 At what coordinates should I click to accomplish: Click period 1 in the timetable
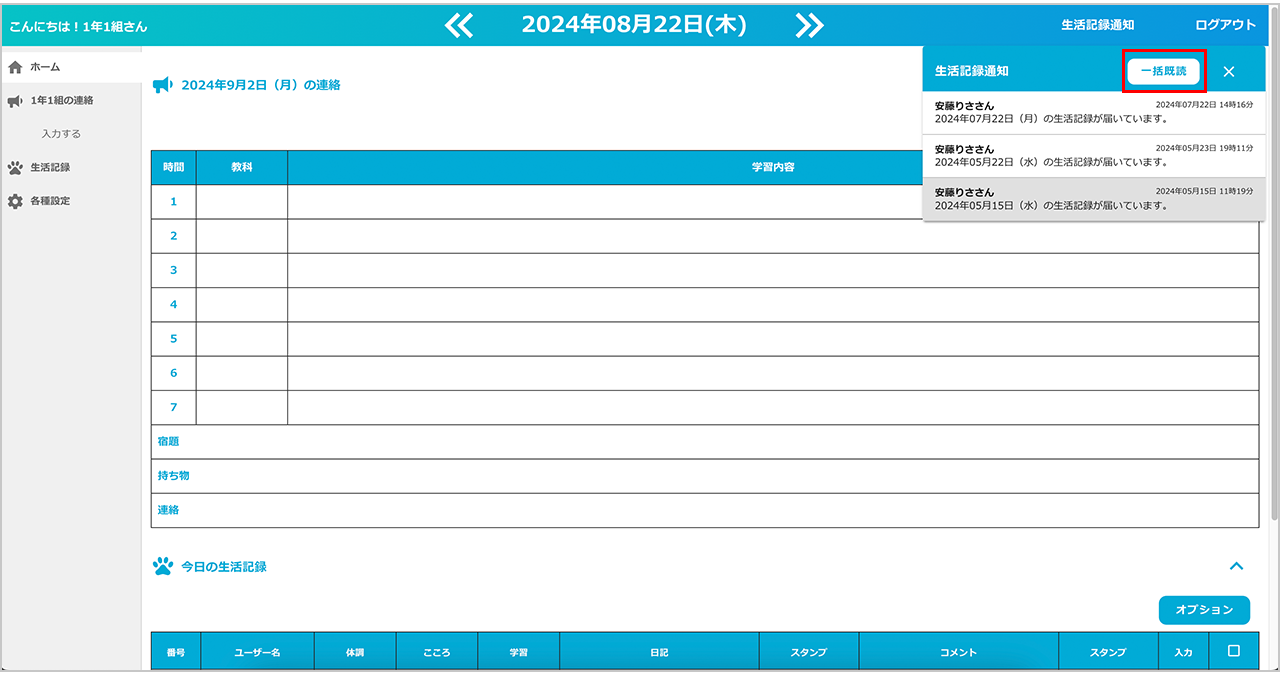click(x=173, y=202)
